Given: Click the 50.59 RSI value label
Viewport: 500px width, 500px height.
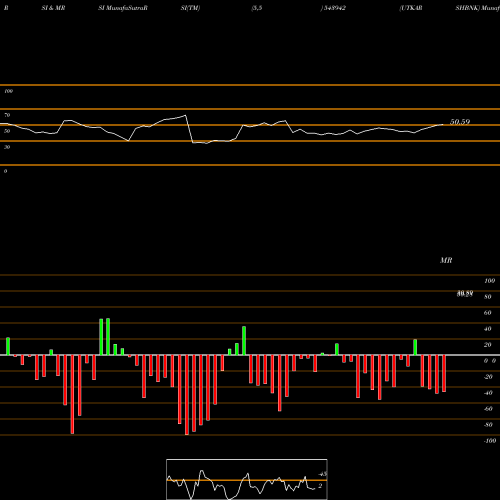Looking at the screenshot, I should click(460, 122).
